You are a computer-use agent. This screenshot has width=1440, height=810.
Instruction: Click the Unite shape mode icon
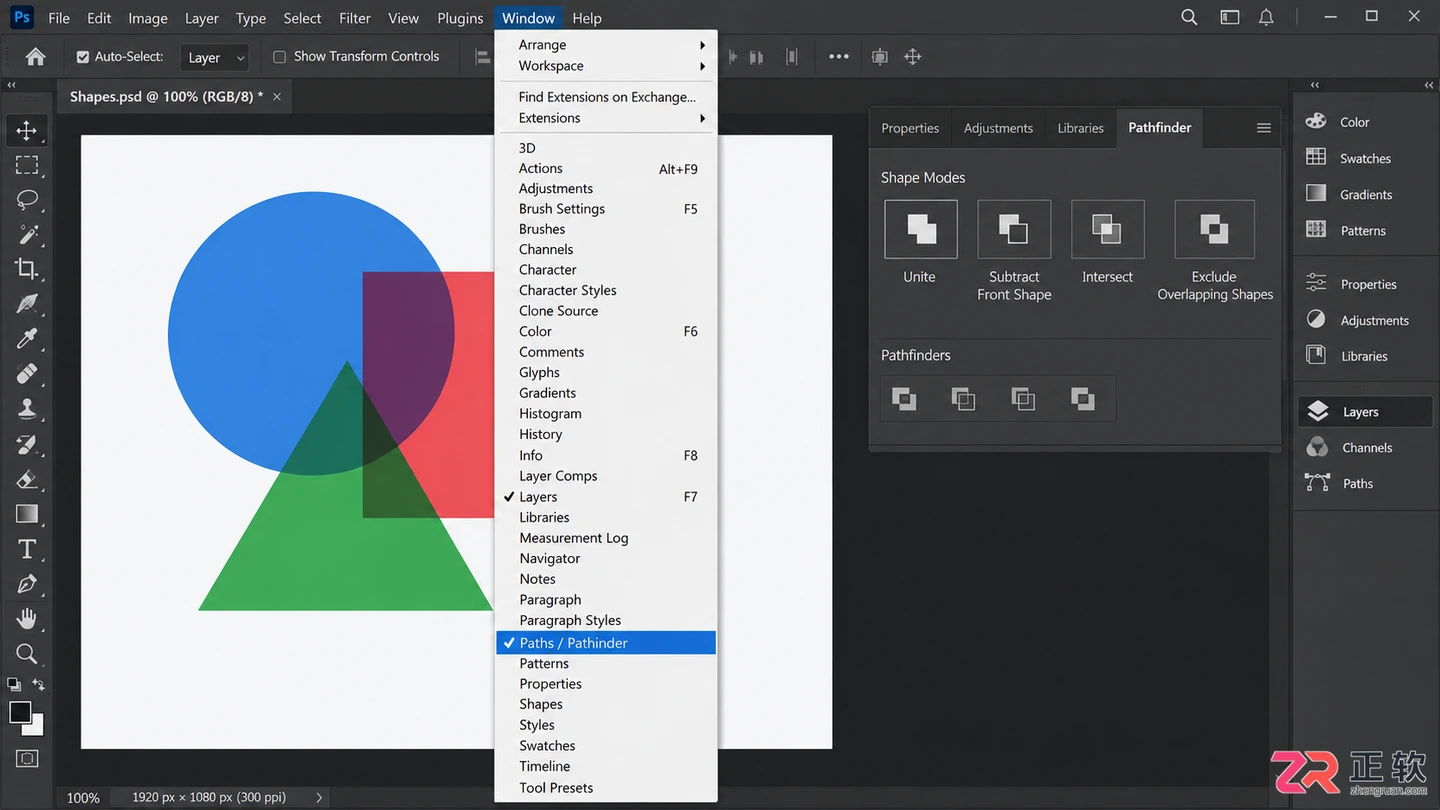click(921, 229)
